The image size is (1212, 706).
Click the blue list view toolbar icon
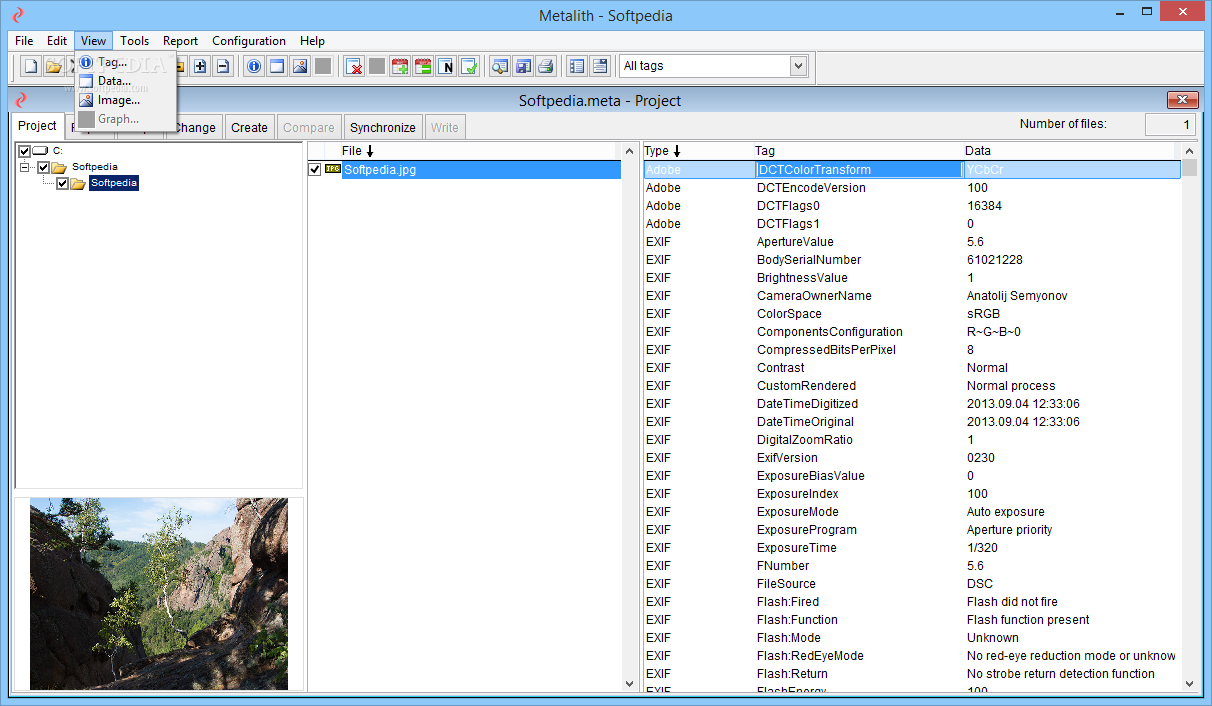pyautogui.click(x=577, y=67)
